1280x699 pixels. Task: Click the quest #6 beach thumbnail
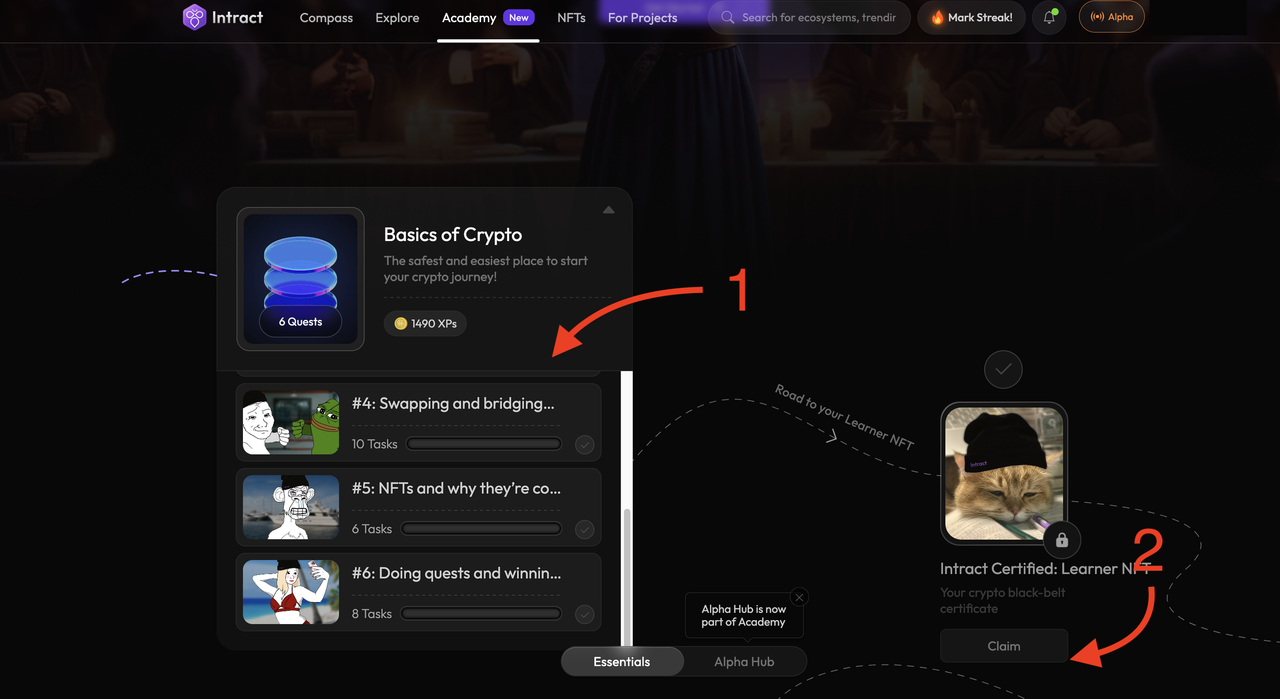pos(291,593)
